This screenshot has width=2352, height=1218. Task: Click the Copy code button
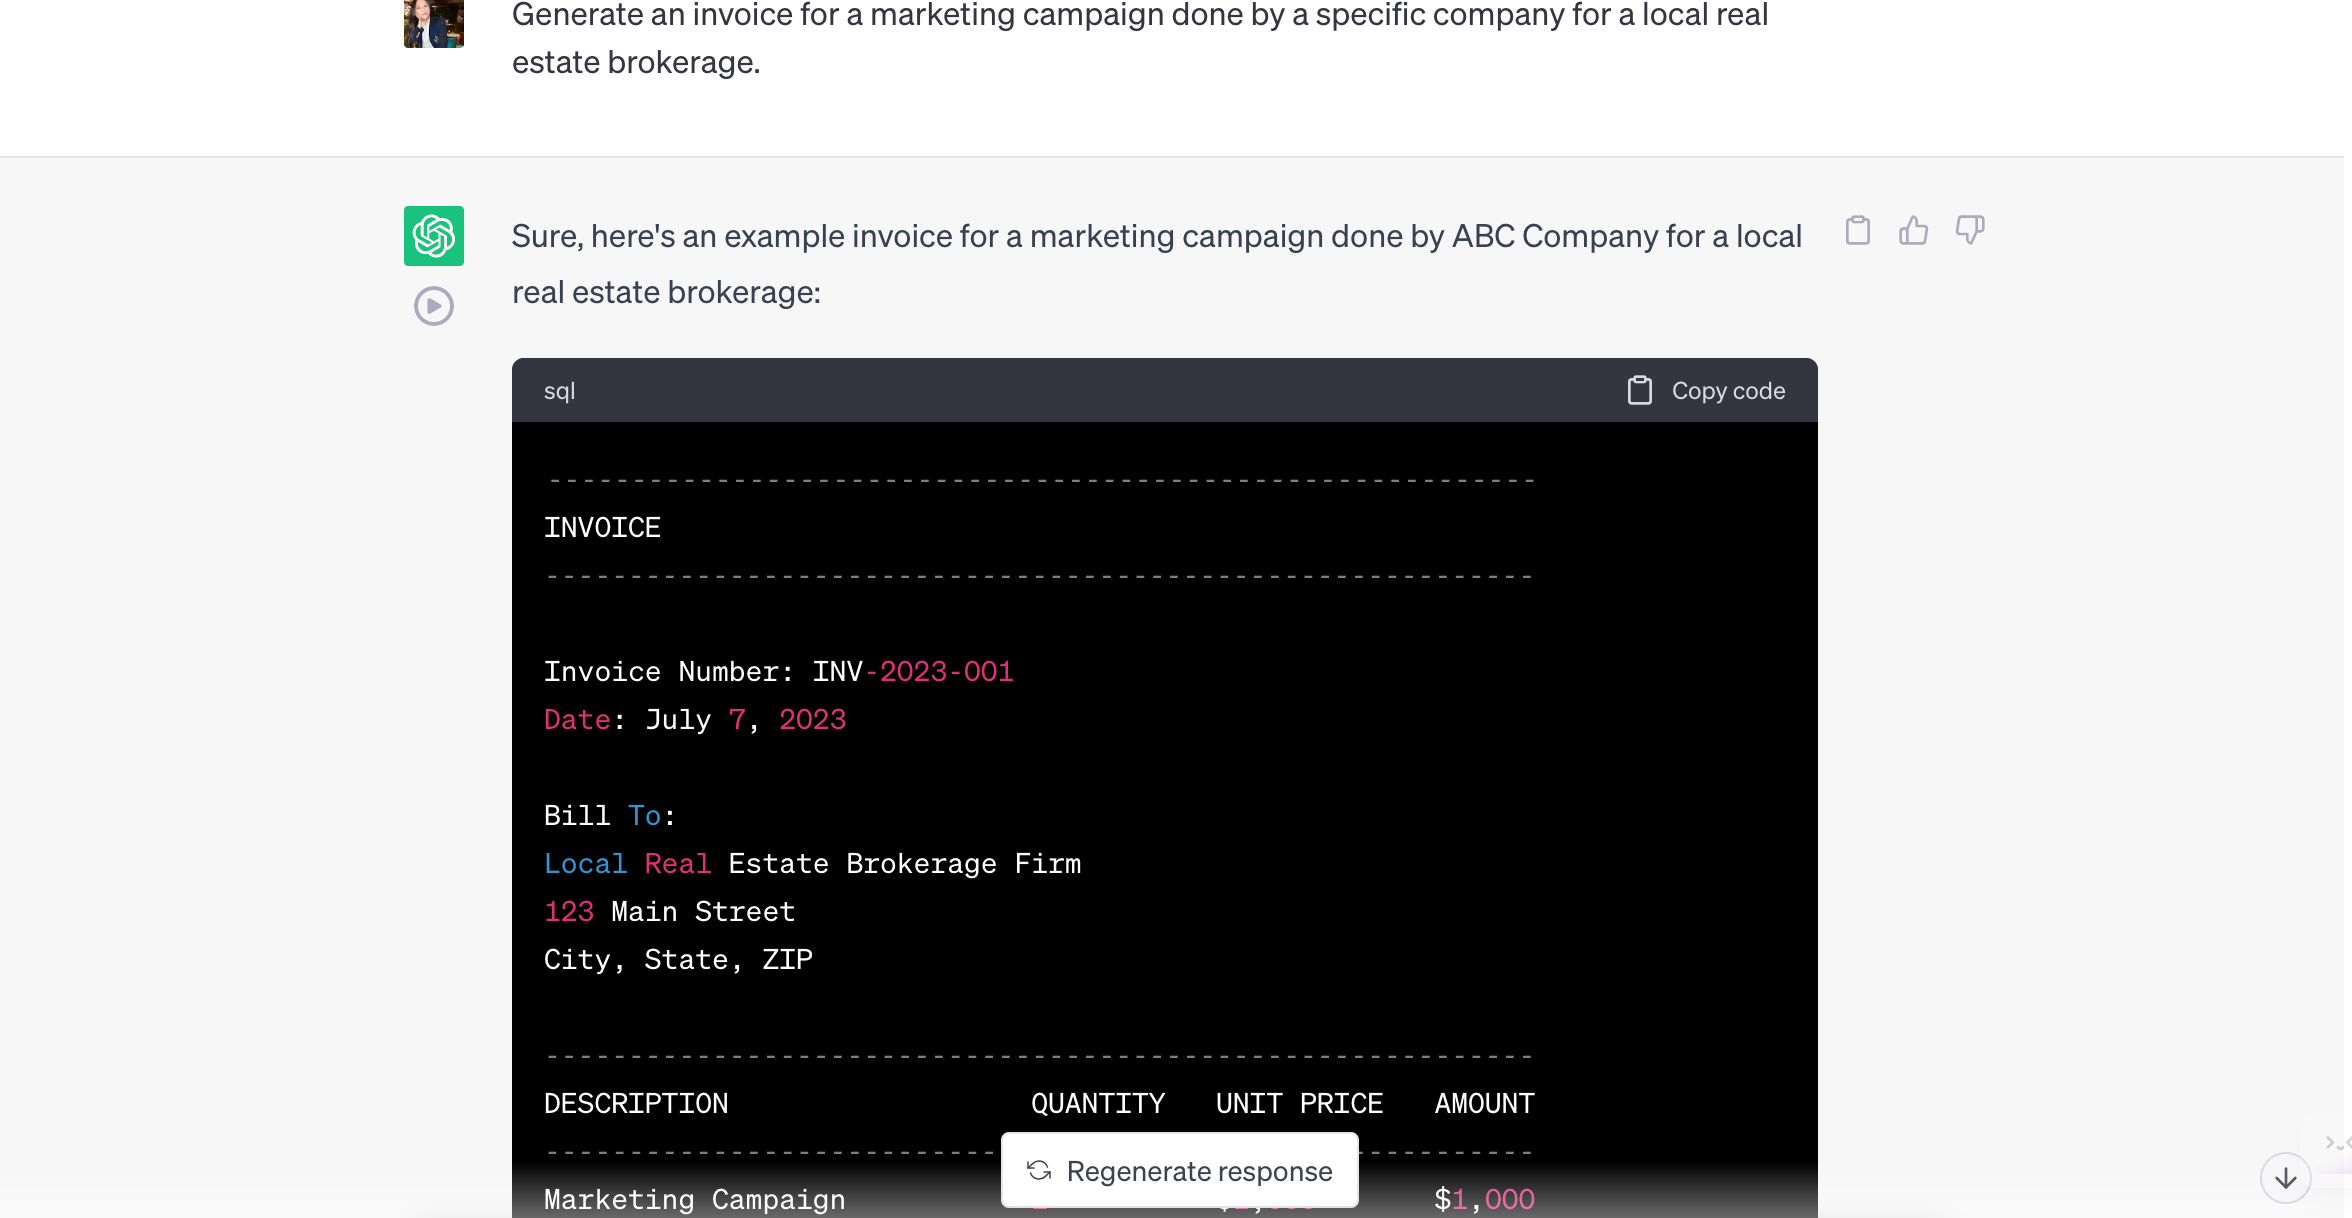1704,390
